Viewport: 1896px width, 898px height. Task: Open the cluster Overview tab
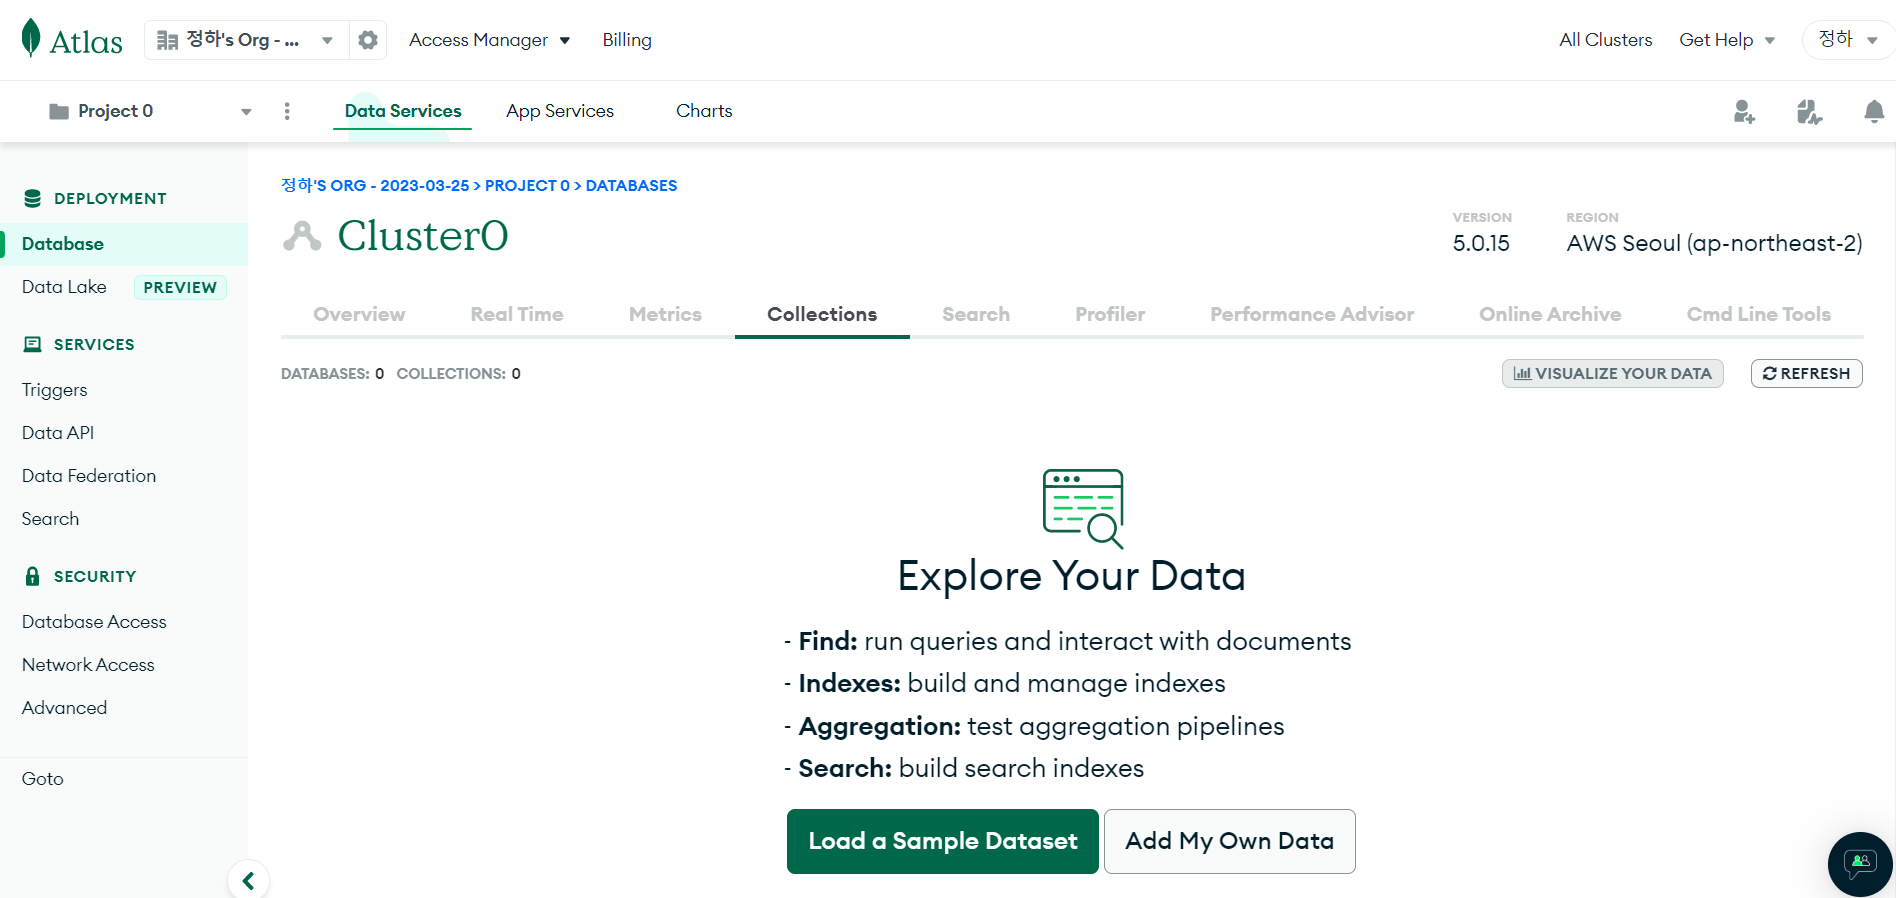click(x=359, y=314)
